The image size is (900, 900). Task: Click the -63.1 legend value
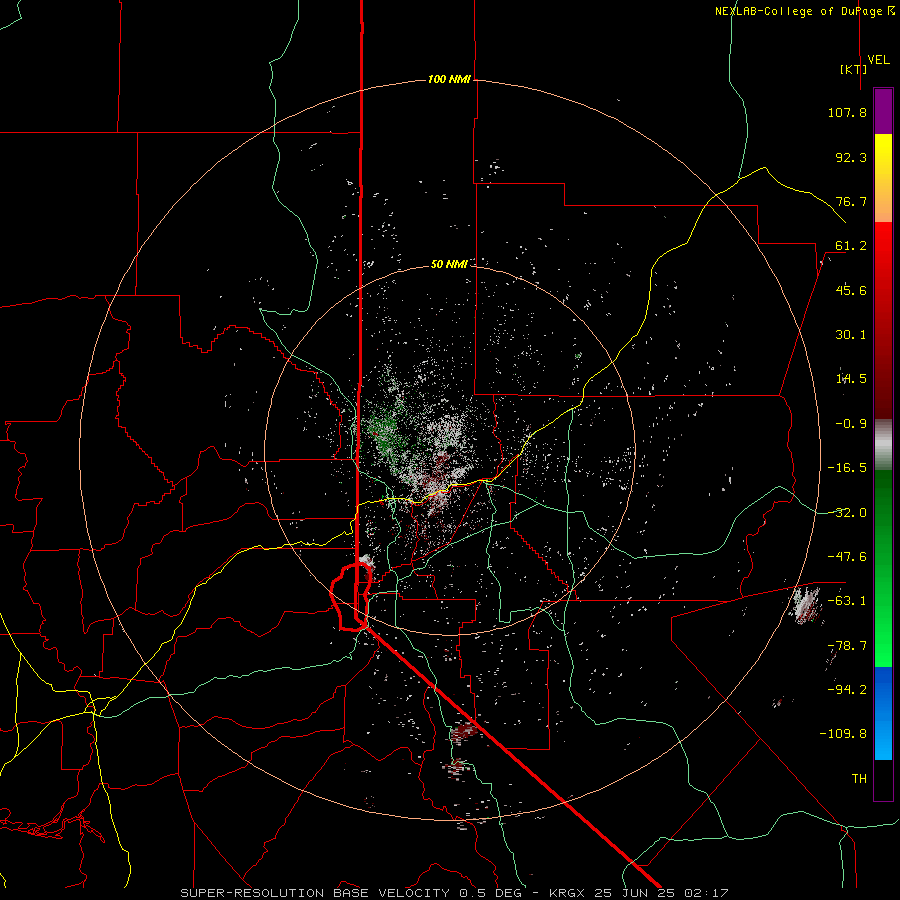click(x=847, y=601)
